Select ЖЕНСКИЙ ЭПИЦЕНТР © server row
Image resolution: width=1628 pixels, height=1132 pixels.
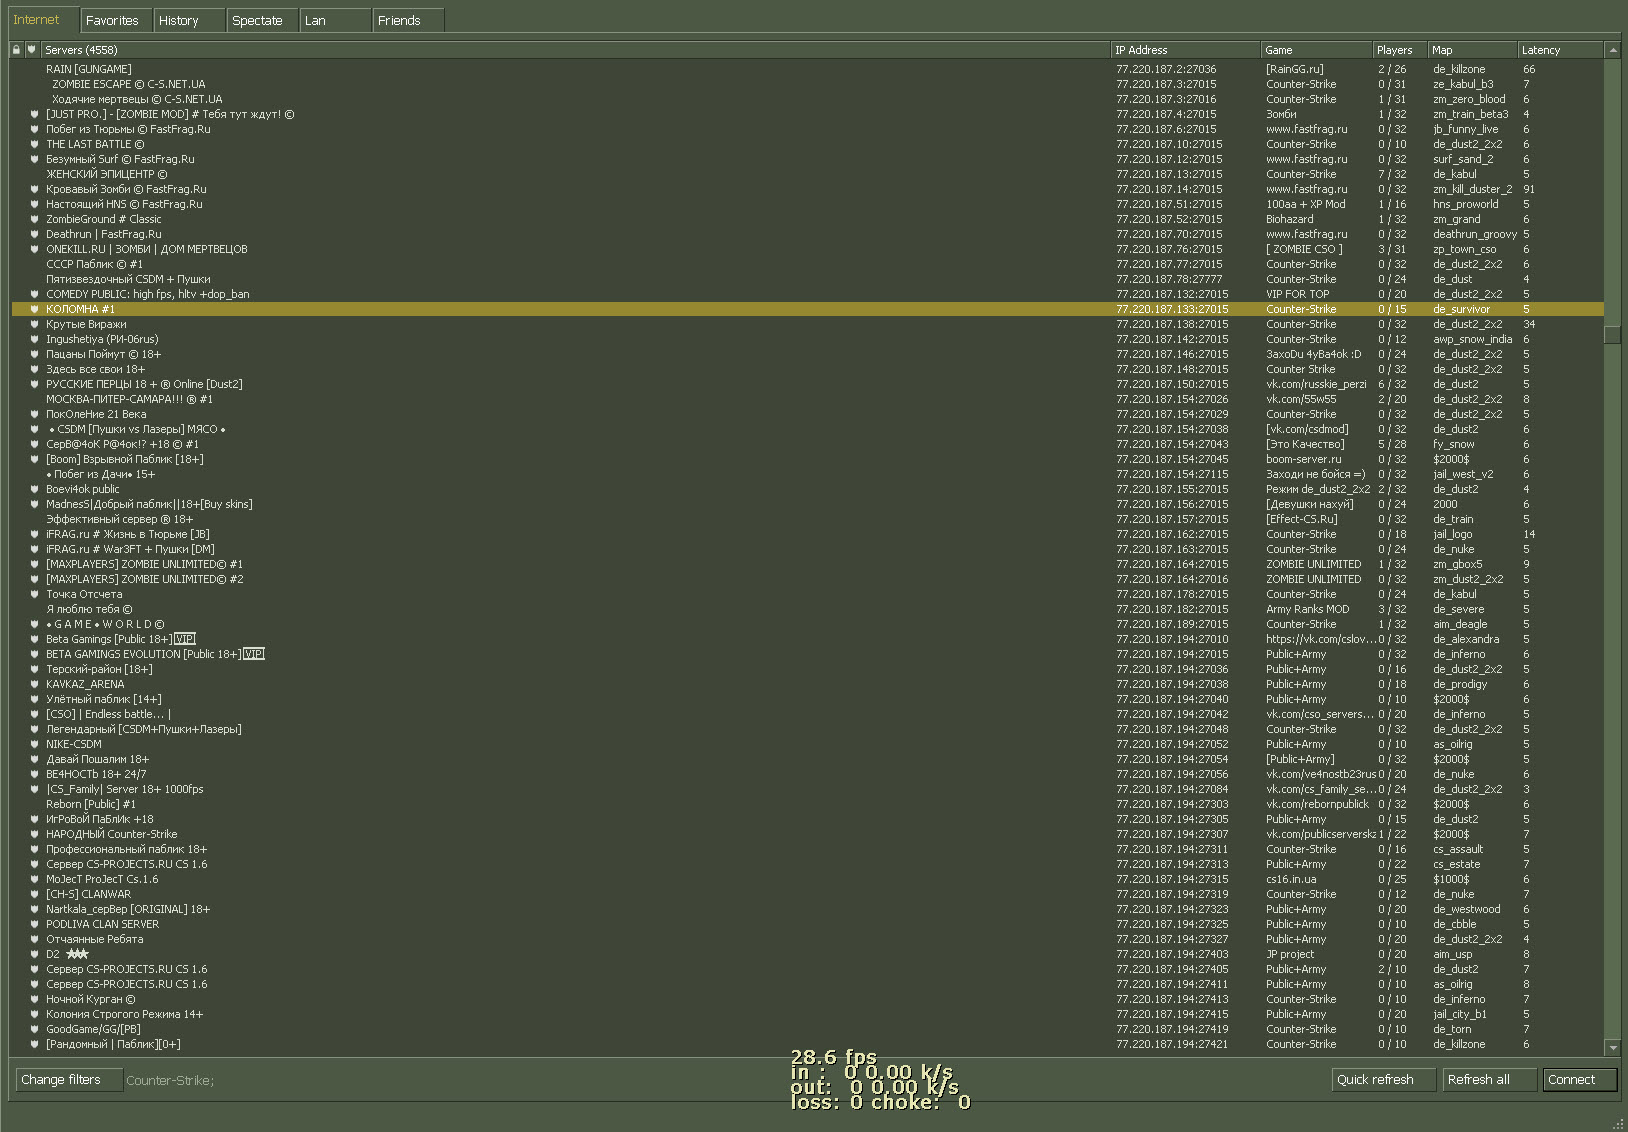coord(807,174)
